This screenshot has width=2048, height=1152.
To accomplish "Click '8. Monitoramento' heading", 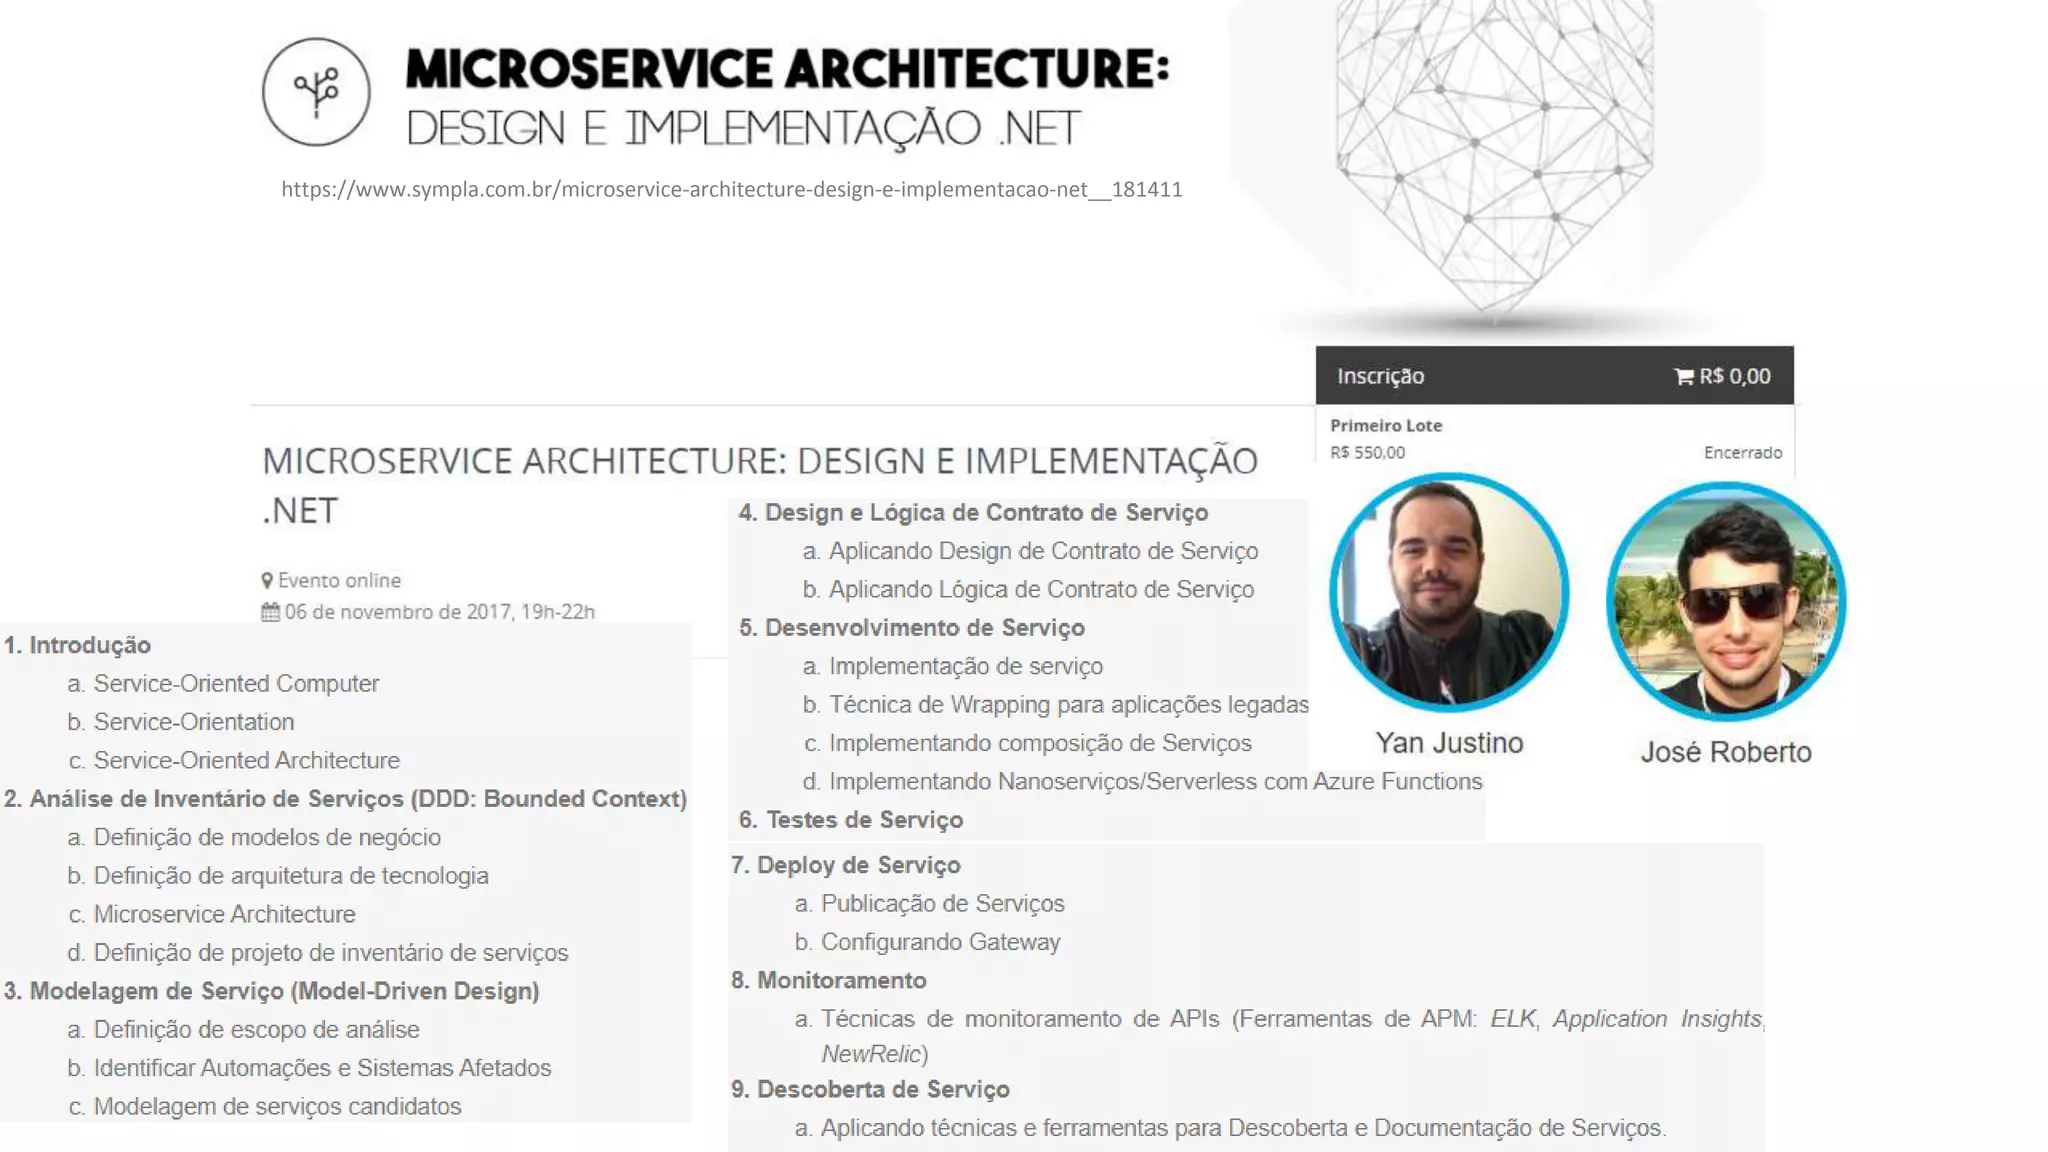I will [828, 981].
